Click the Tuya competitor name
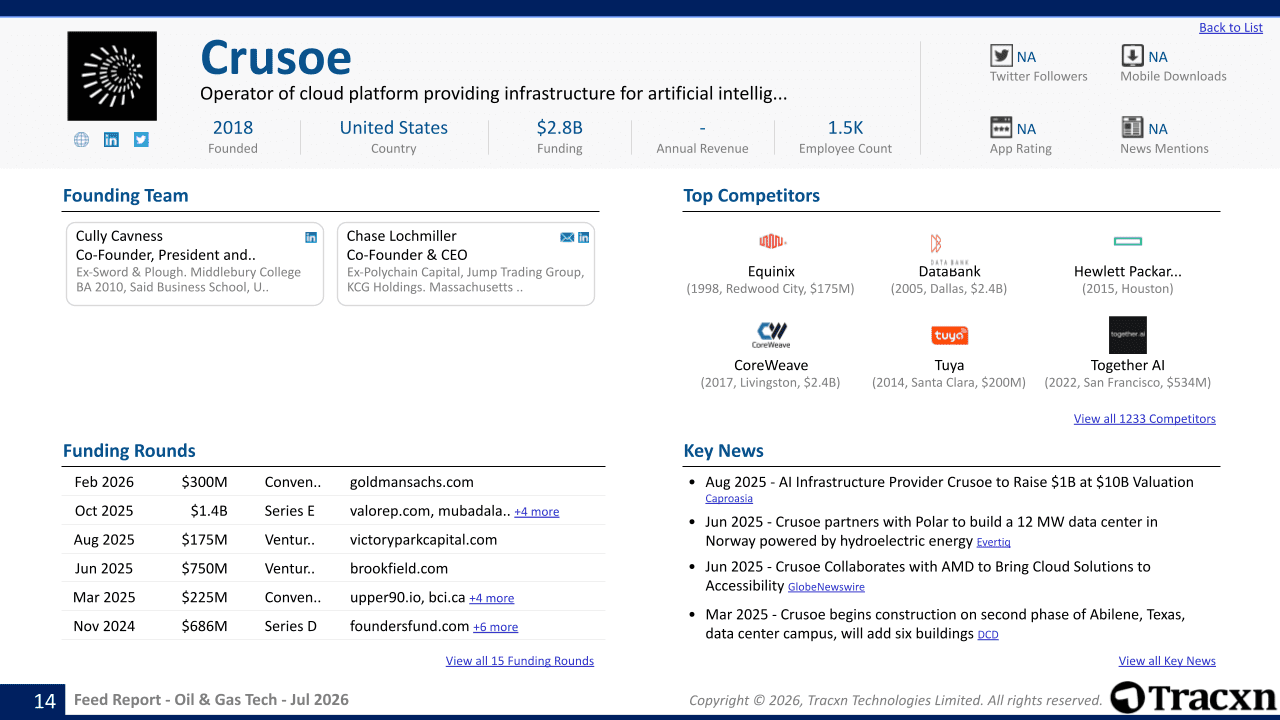This screenshot has height=720, width=1280. click(949, 365)
